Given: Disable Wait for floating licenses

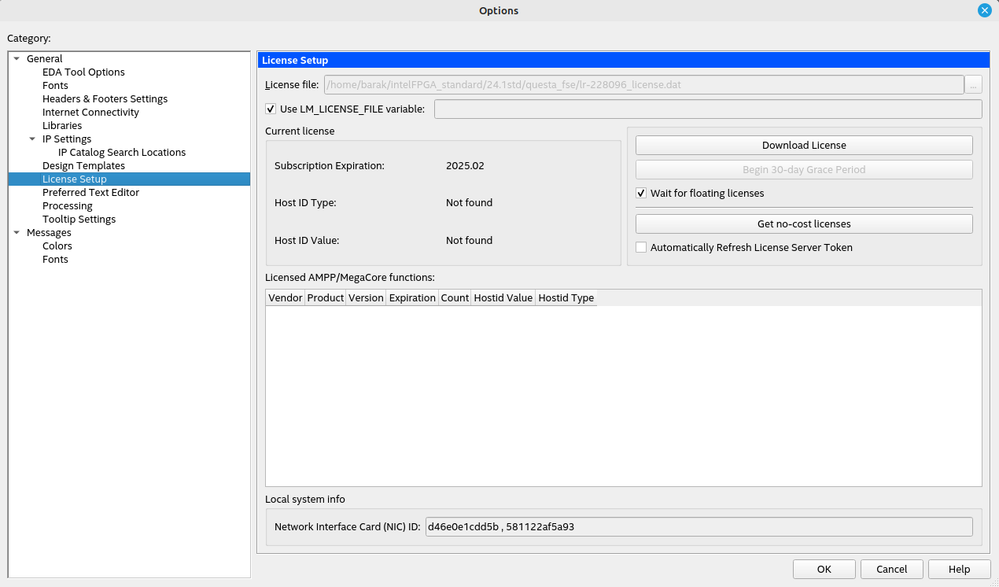Looking at the screenshot, I should [x=641, y=193].
